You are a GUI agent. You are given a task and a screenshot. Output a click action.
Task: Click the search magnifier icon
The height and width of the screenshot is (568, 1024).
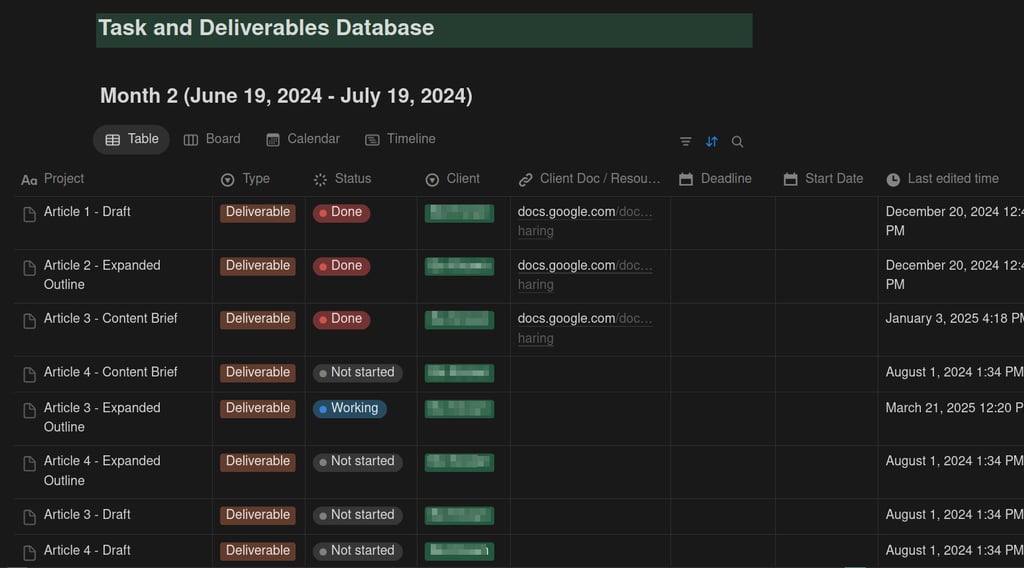pyautogui.click(x=738, y=142)
